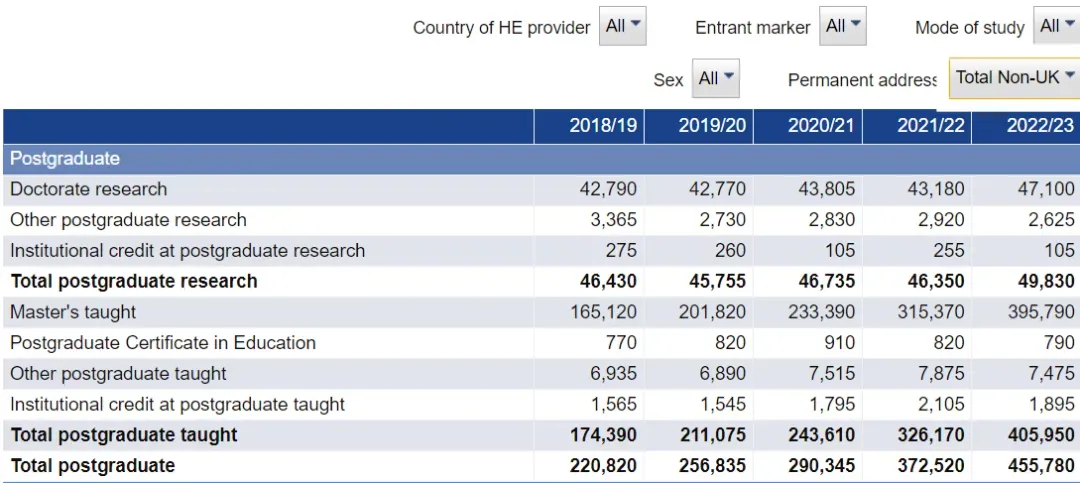Select Institutional credit at postgraduate taught row
Screen dimensions: 1080x483
click(541, 404)
